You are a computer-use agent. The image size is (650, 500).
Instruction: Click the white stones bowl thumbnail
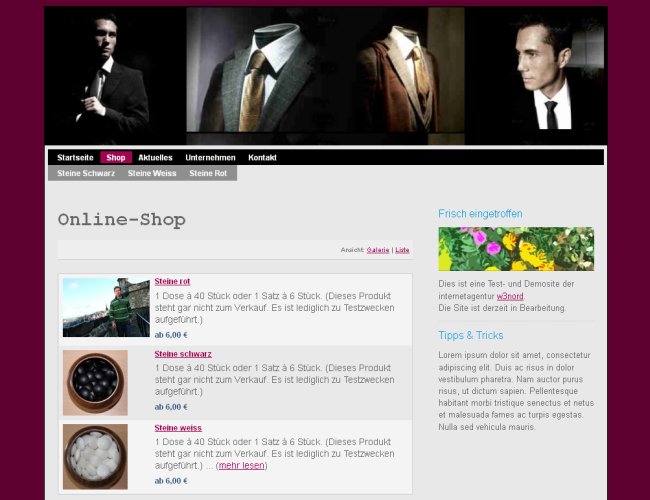click(x=95, y=456)
